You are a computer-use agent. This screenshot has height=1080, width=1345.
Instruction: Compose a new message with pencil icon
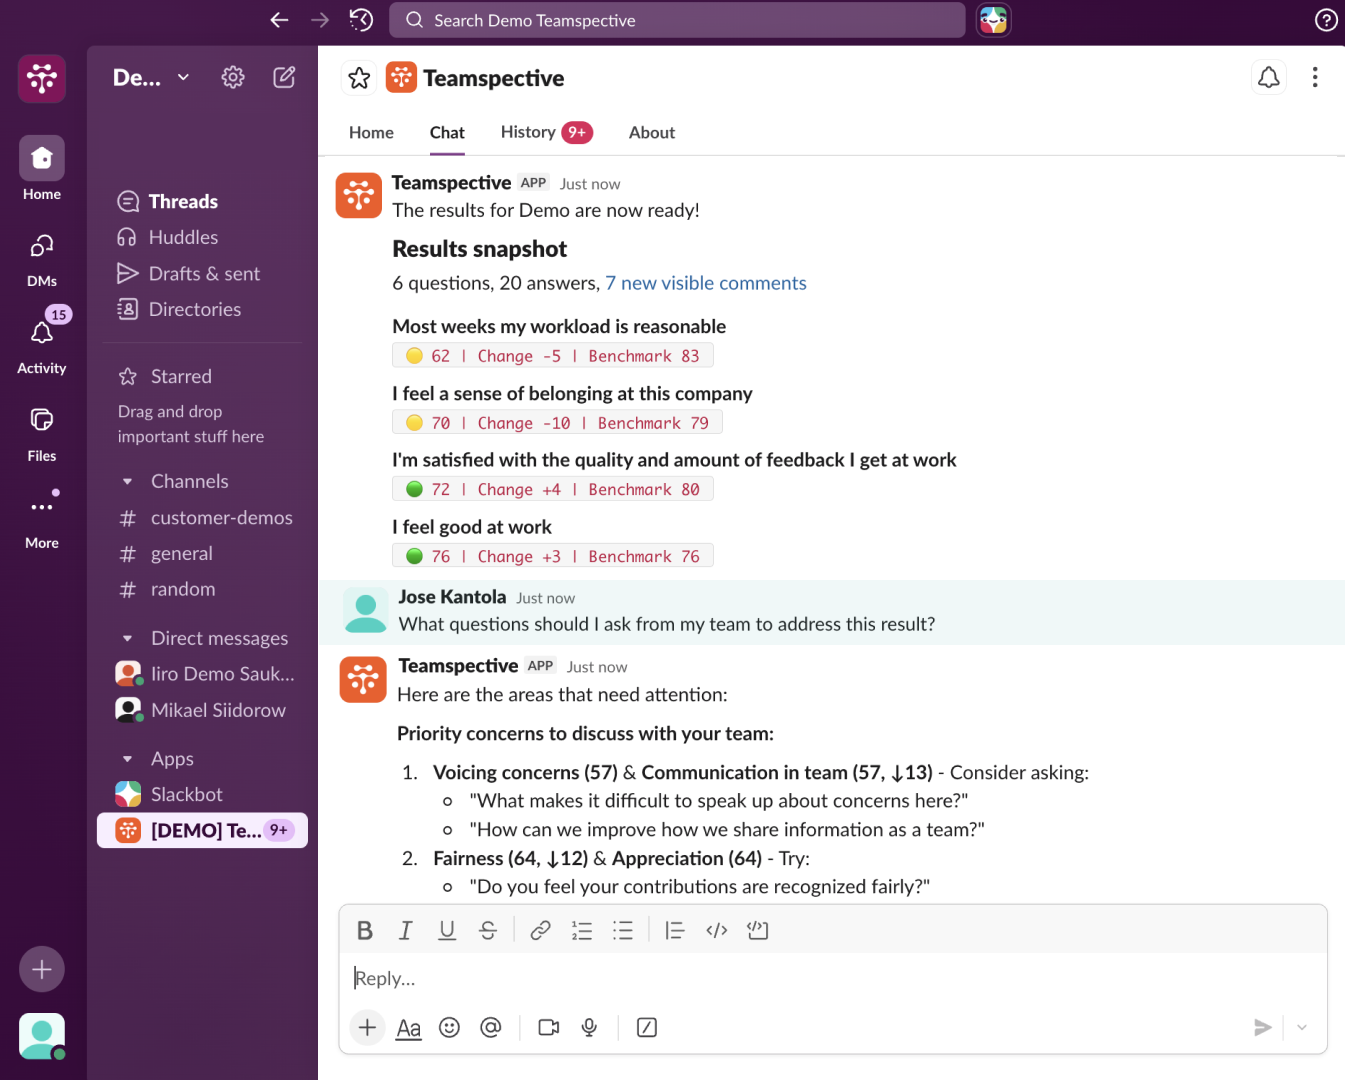coord(284,77)
